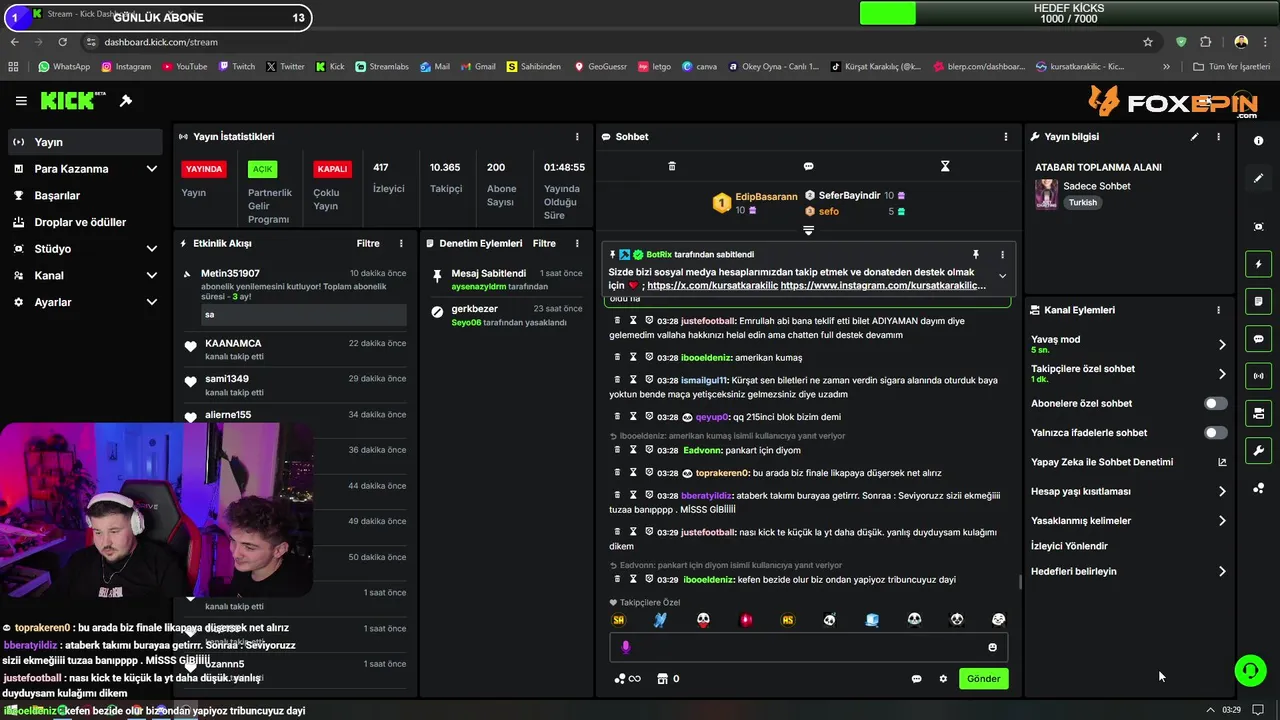Click the shop icon with 0 count
Screen dimensions: 1280x720
(x=668, y=679)
